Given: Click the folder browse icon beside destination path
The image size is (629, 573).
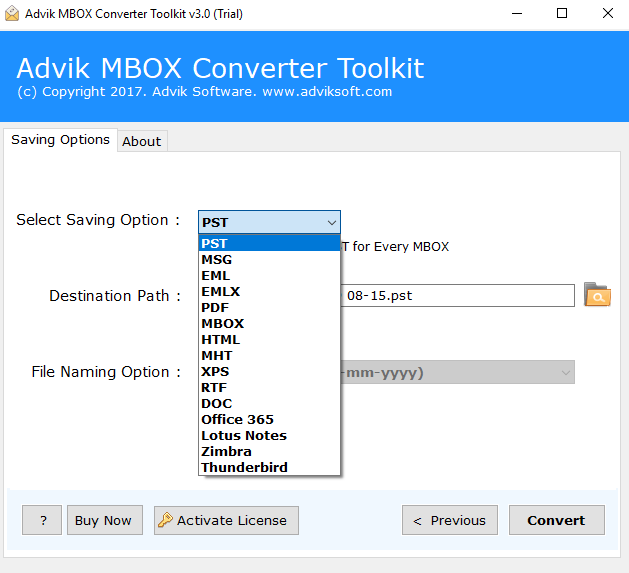Looking at the screenshot, I should 597,295.
